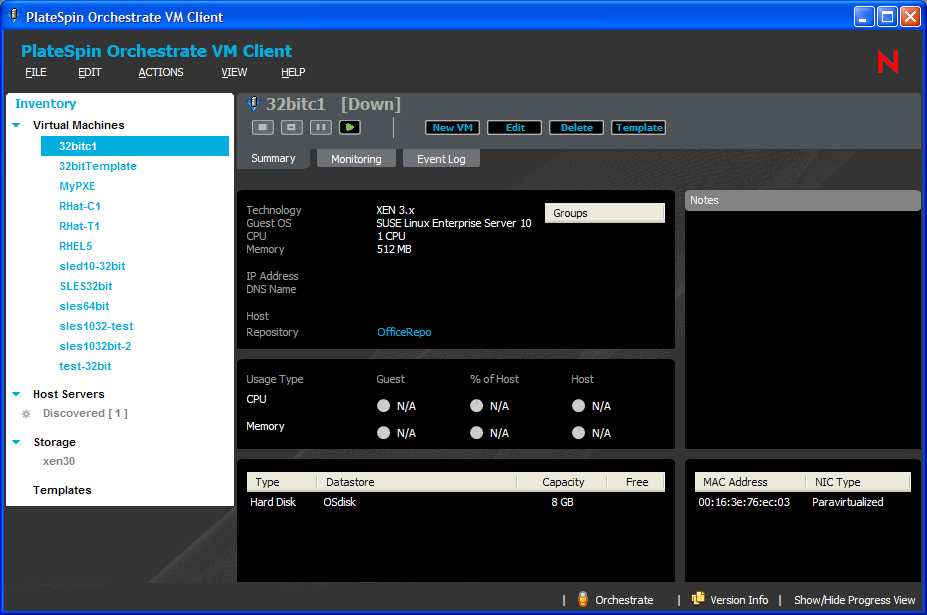Click the Pause VM icon
Image resolution: width=927 pixels, height=615 pixels.
(320, 127)
